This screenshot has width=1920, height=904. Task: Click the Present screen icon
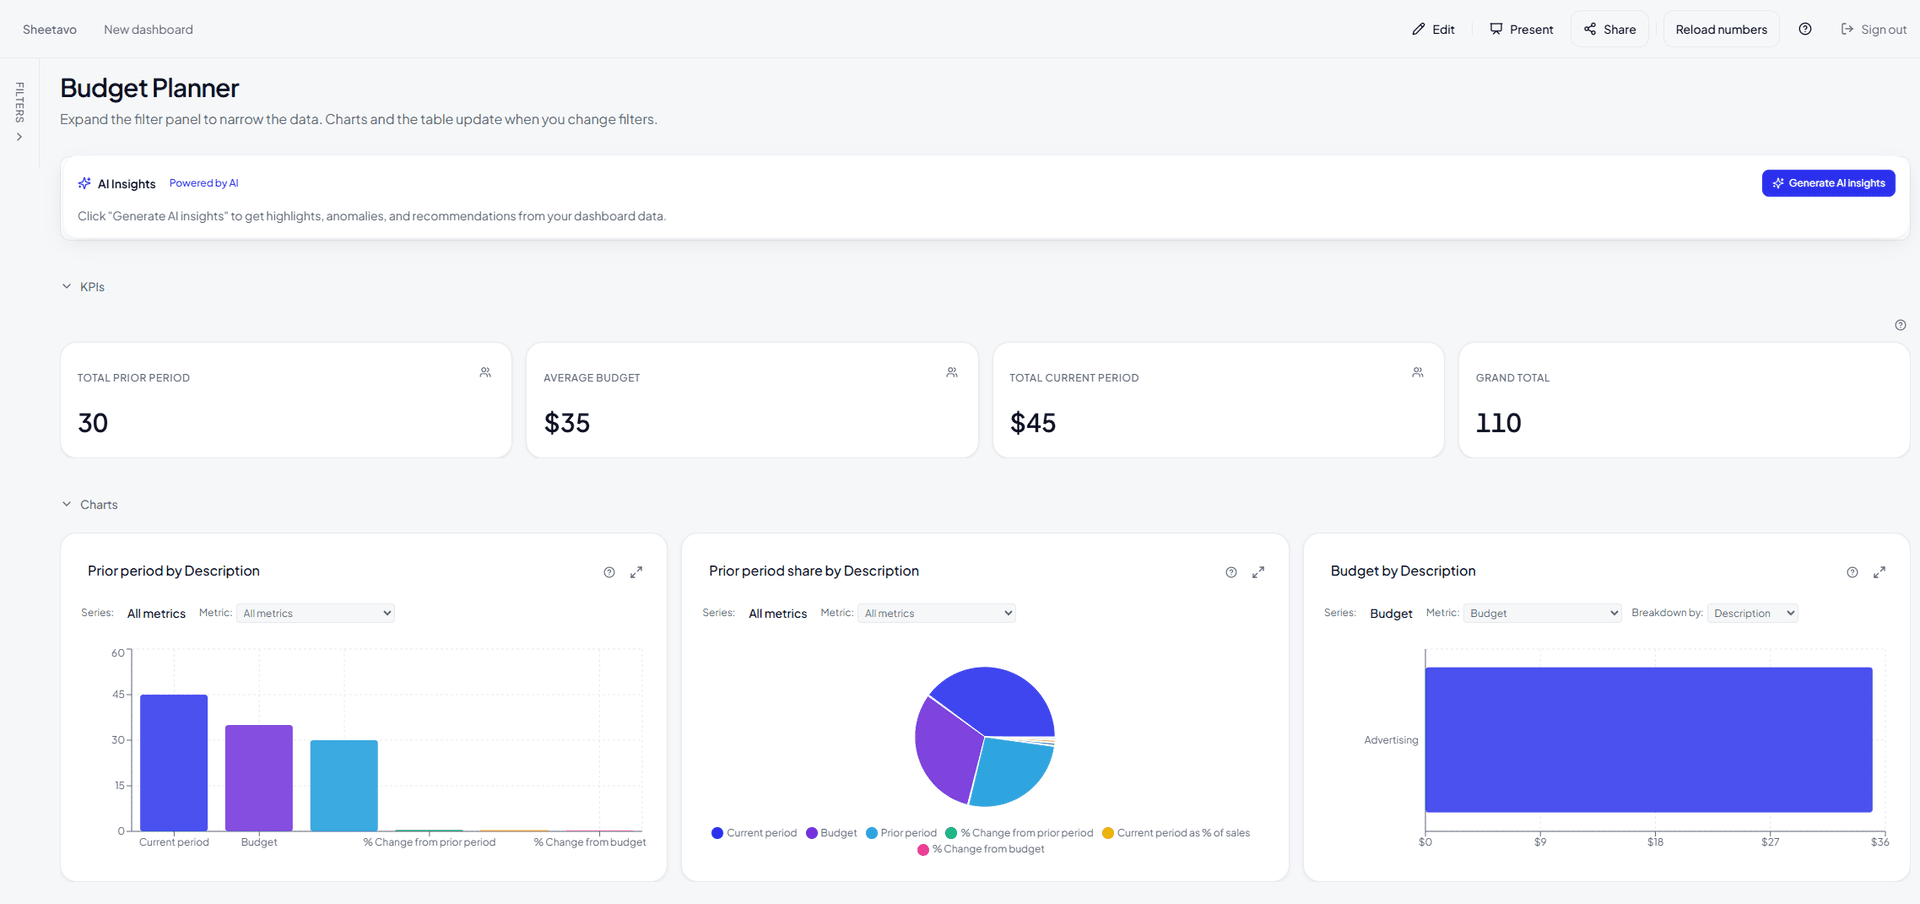(x=1494, y=29)
